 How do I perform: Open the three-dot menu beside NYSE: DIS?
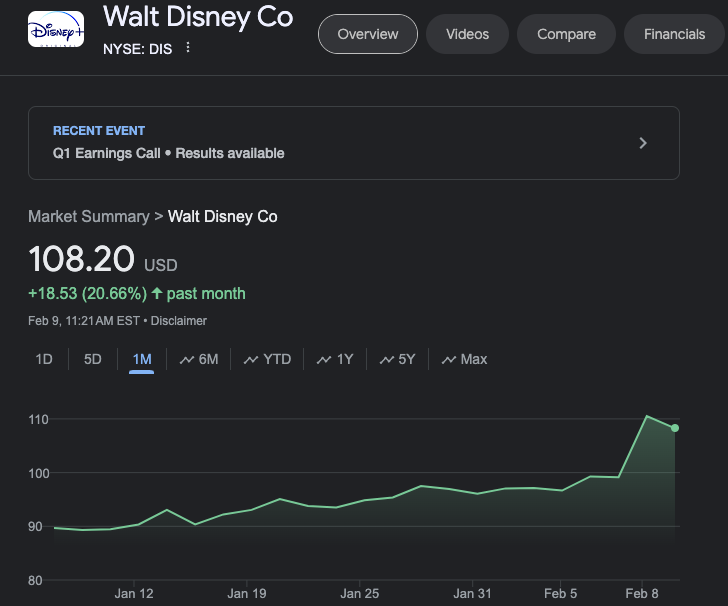tap(187, 48)
